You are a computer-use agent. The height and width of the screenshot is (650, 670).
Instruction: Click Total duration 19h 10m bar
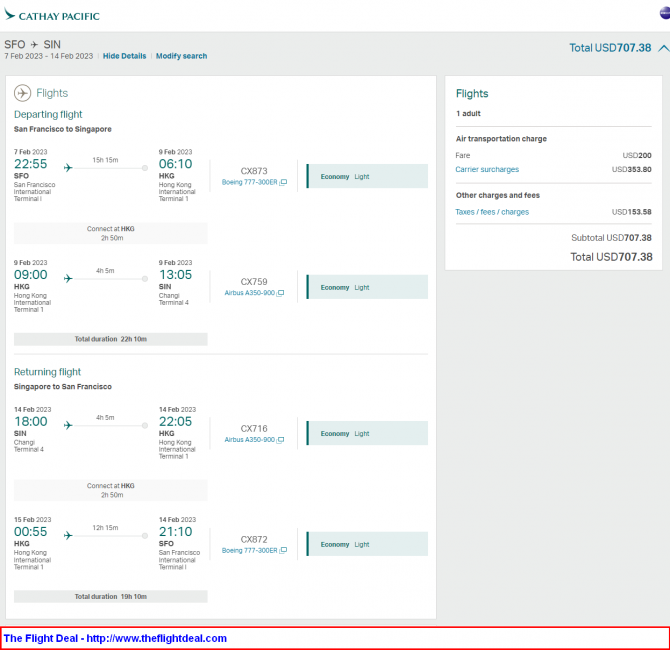pyautogui.click(x=111, y=597)
